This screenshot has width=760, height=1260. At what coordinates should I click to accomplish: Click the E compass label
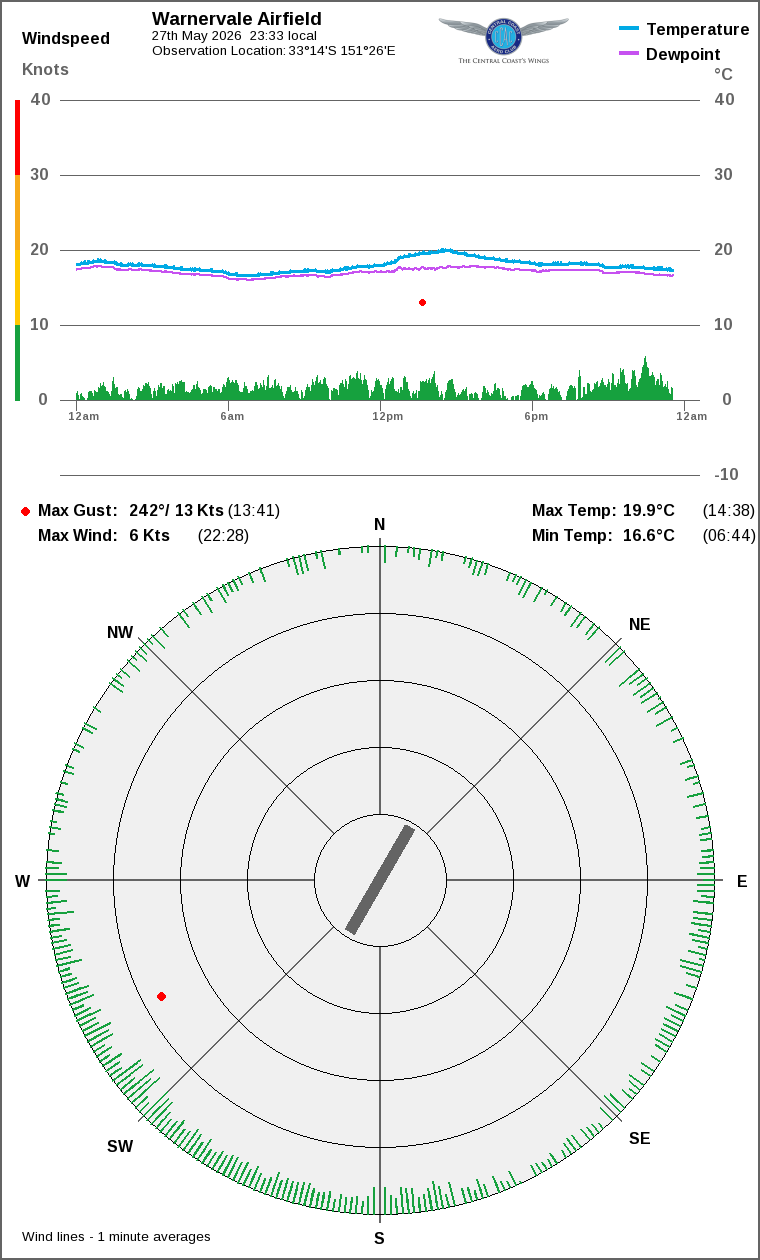point(742,881)
